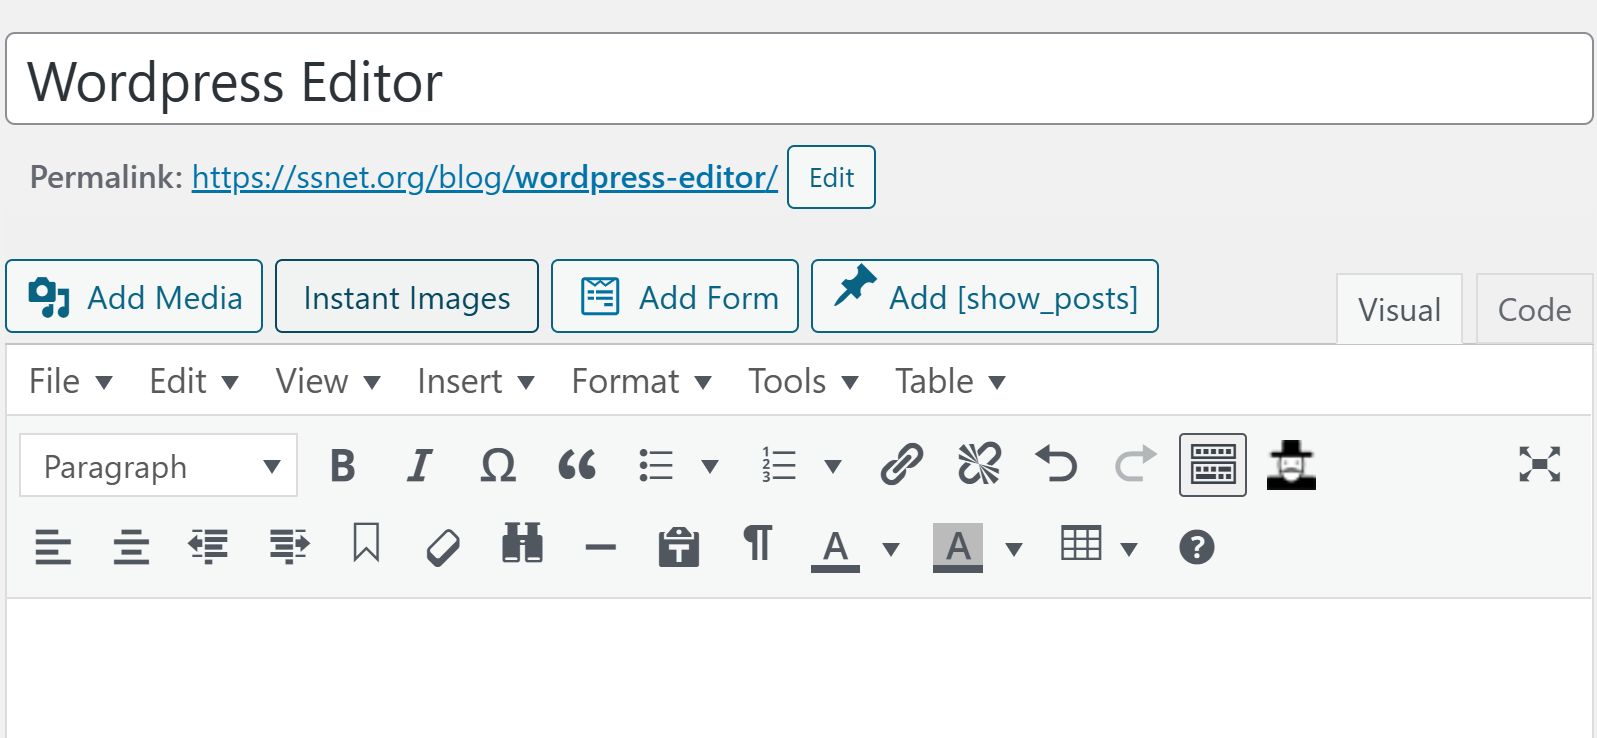Click the Paste as text clipboard icon
Screen dimensions: 1597x738
pyautogui.click(x=679, y=547)
